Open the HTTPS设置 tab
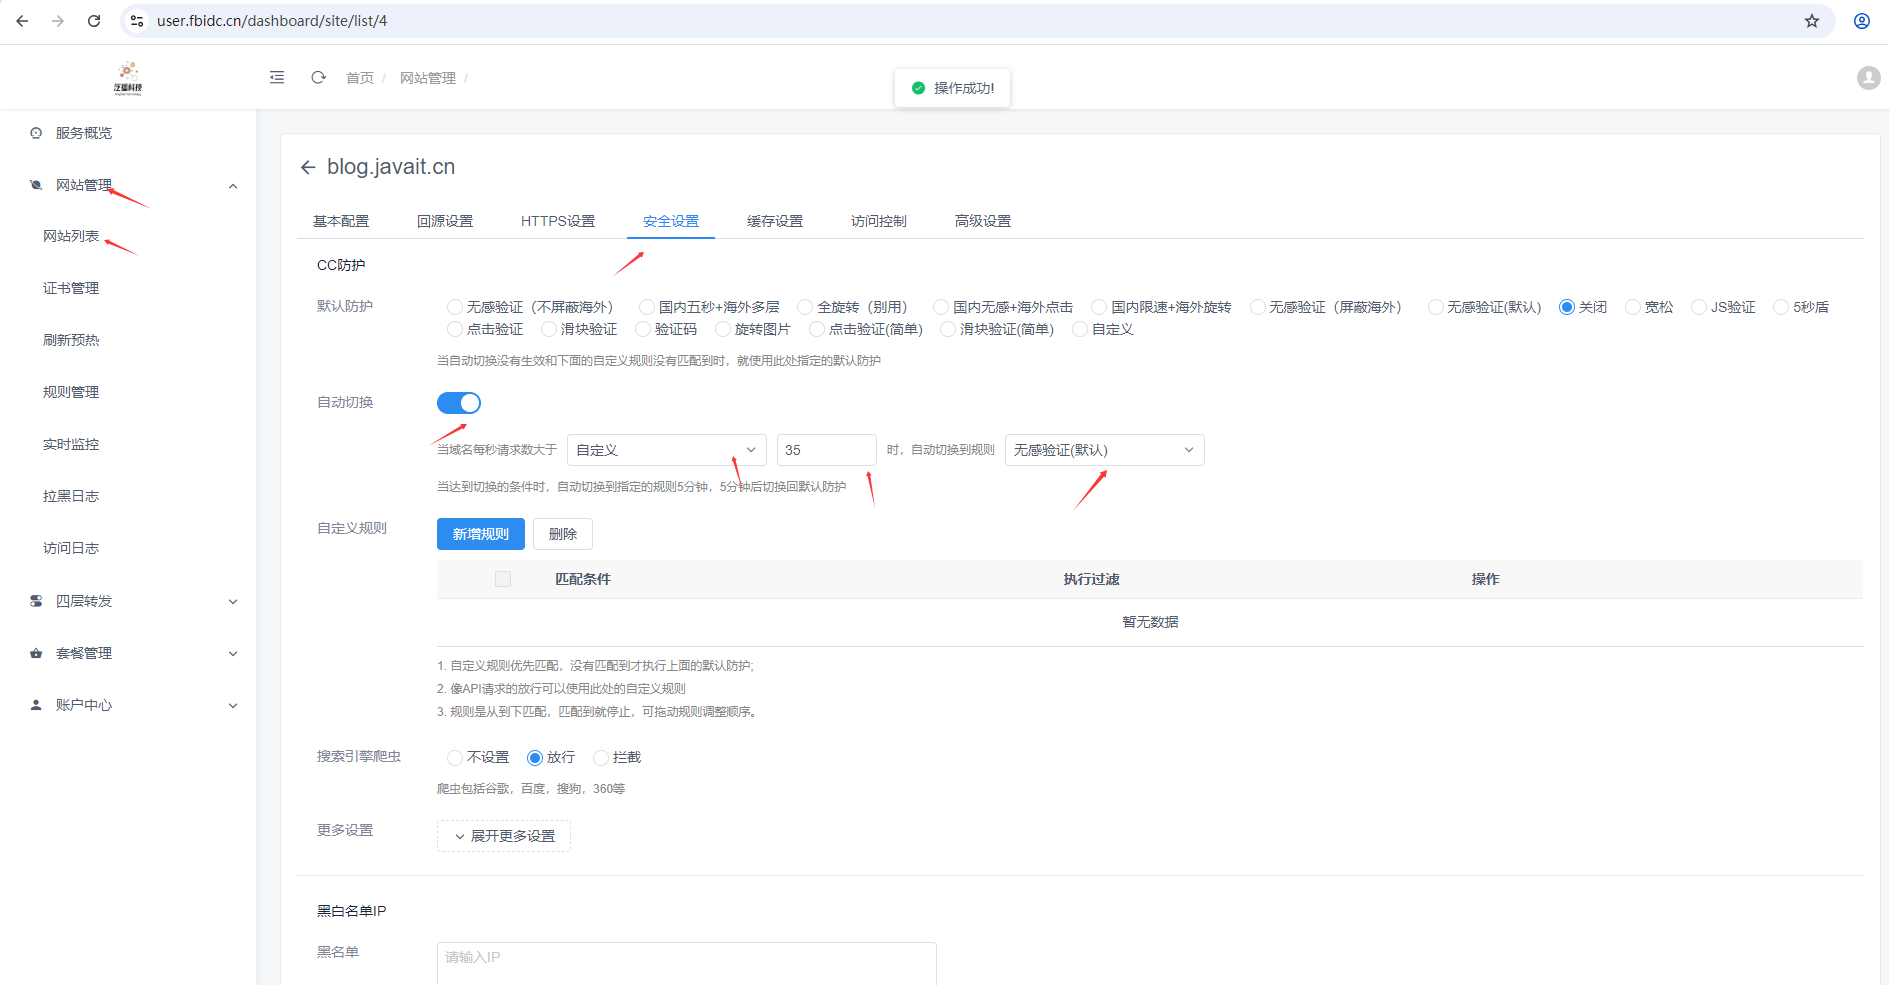This screenshot has width=1889, height=985. [558, 221]
